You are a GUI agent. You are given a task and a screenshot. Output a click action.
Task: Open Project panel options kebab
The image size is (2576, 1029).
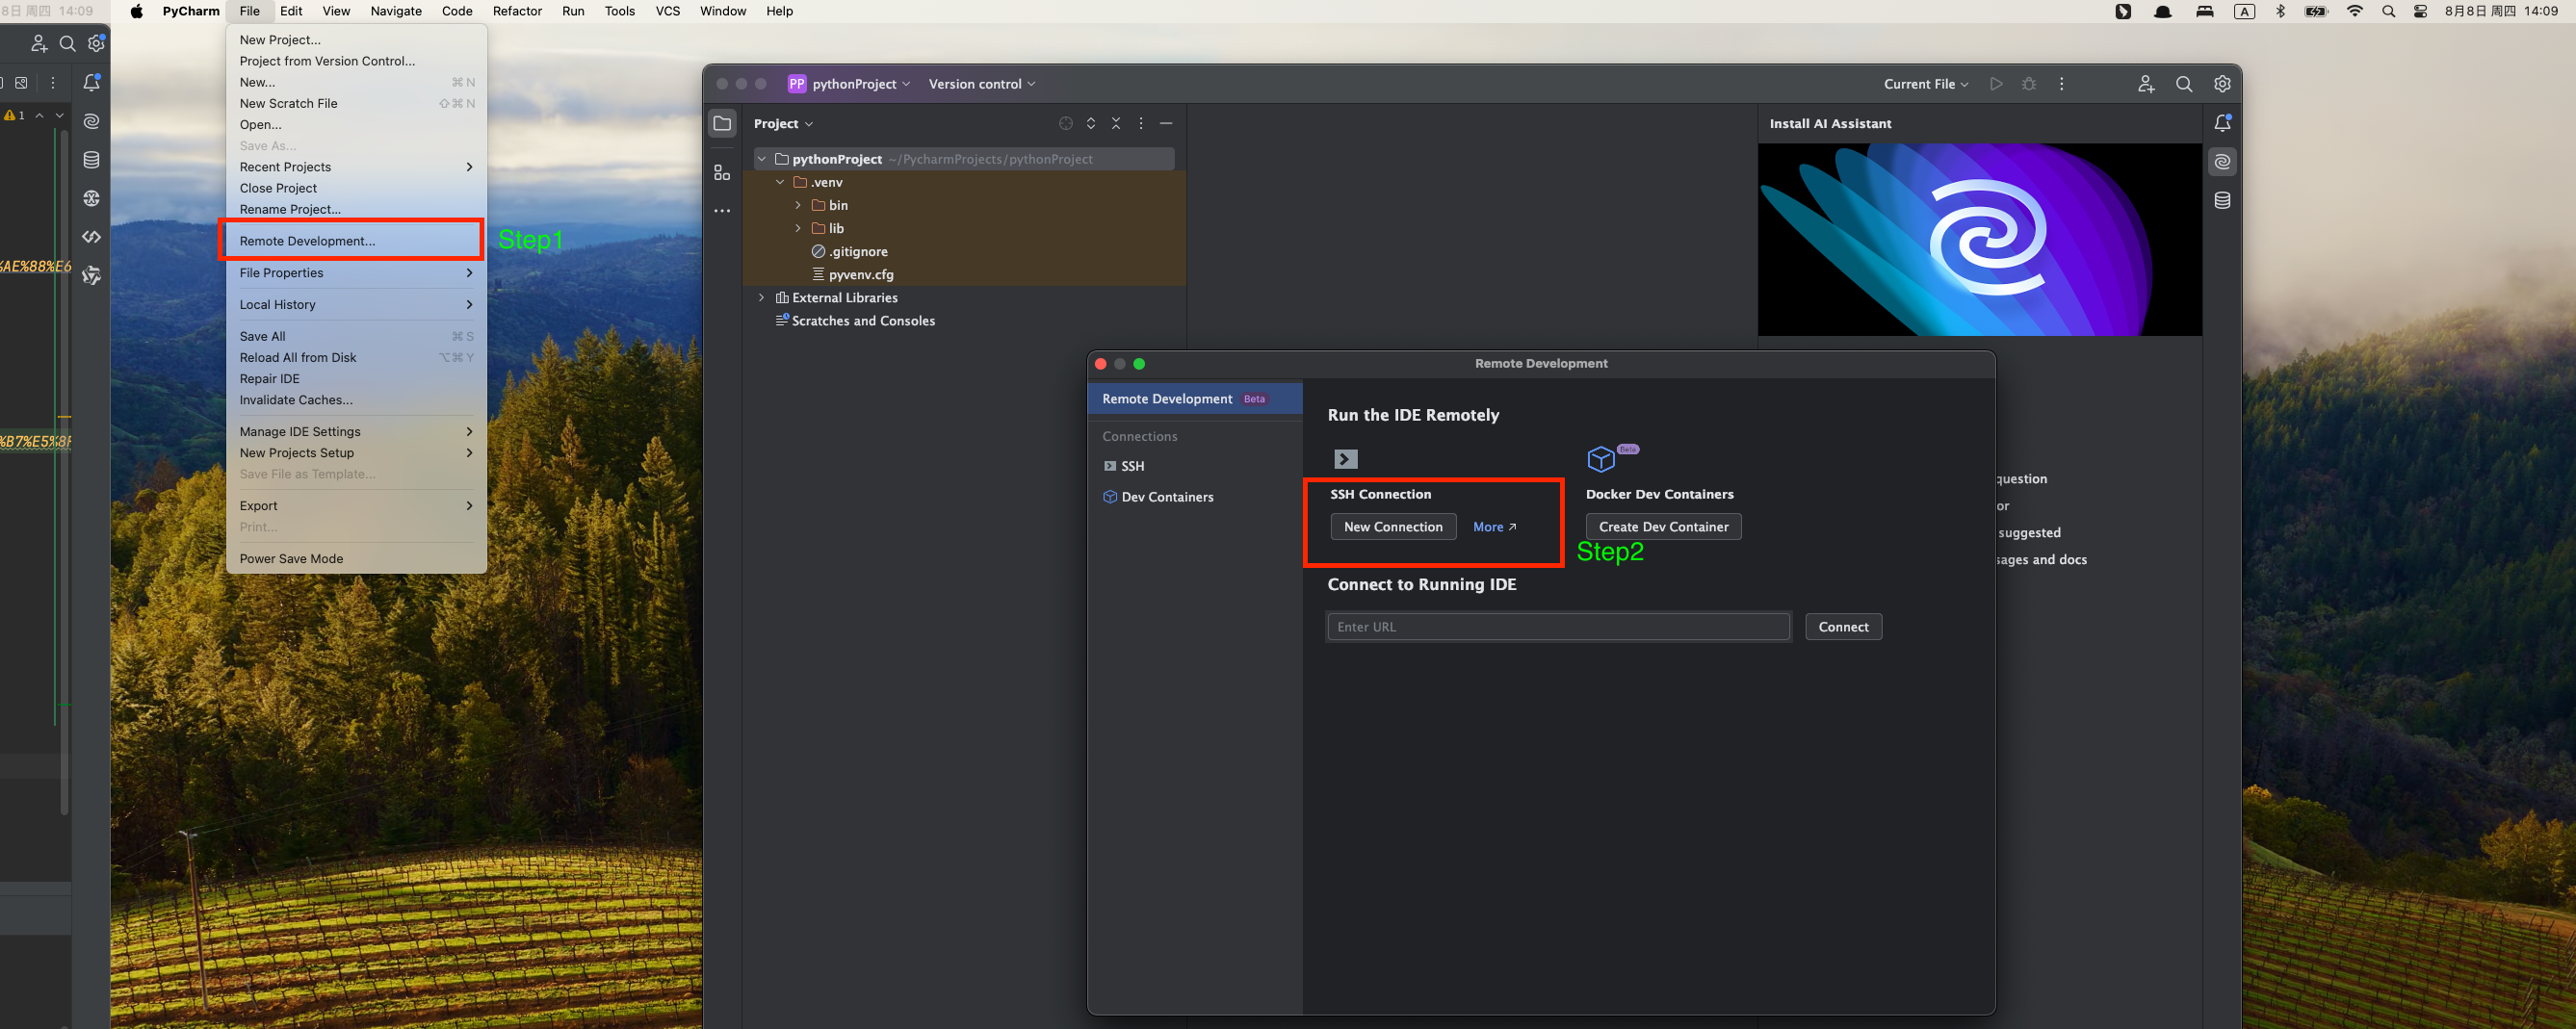(1141, 123)
